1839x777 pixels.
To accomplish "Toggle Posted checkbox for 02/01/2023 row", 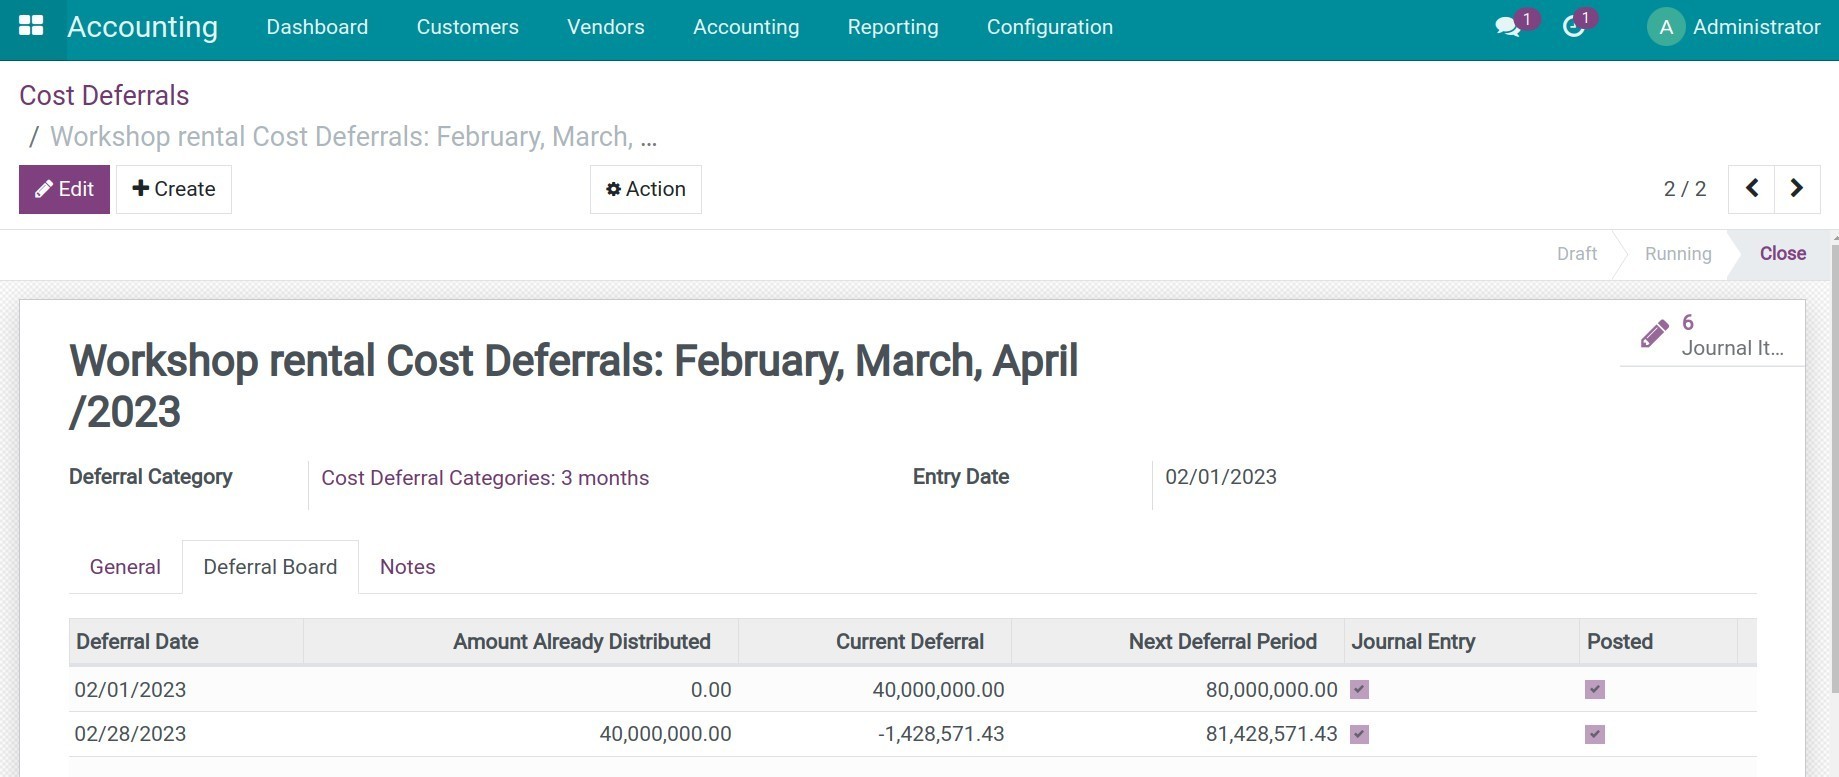I will click(1595, 689).
